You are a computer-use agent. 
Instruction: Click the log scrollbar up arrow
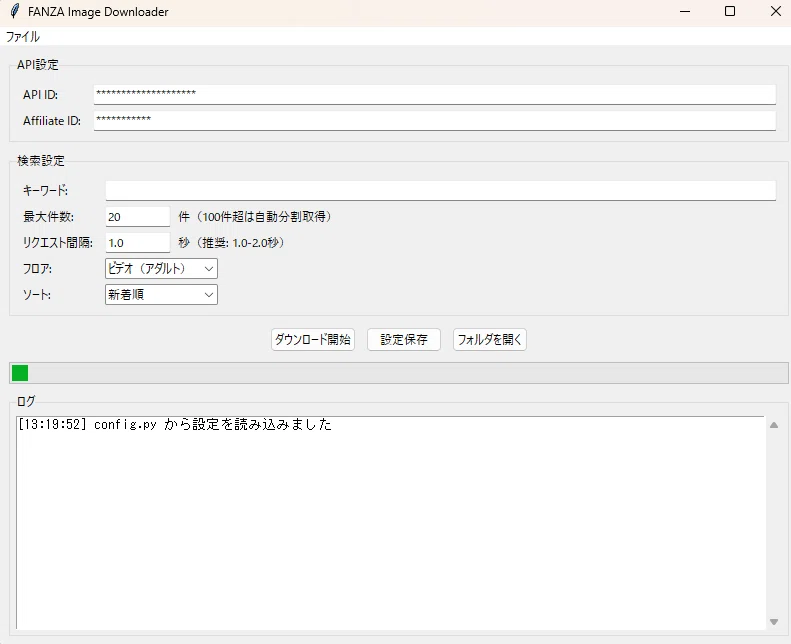tap(774, 425)
